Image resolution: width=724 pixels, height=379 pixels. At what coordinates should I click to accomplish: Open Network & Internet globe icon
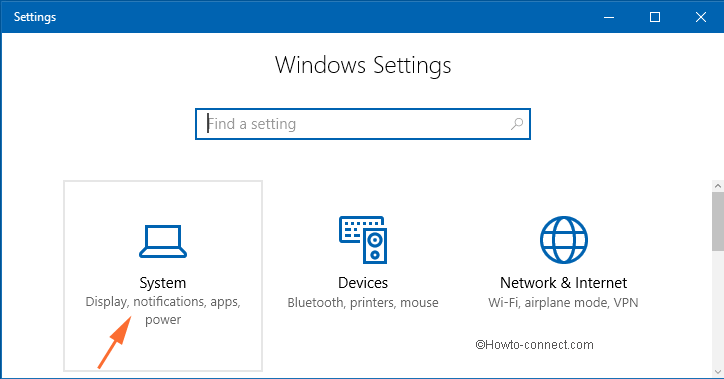(x=563, y=240)
